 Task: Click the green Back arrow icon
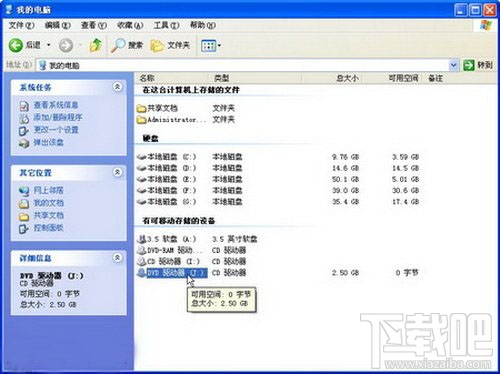point(15,45)
